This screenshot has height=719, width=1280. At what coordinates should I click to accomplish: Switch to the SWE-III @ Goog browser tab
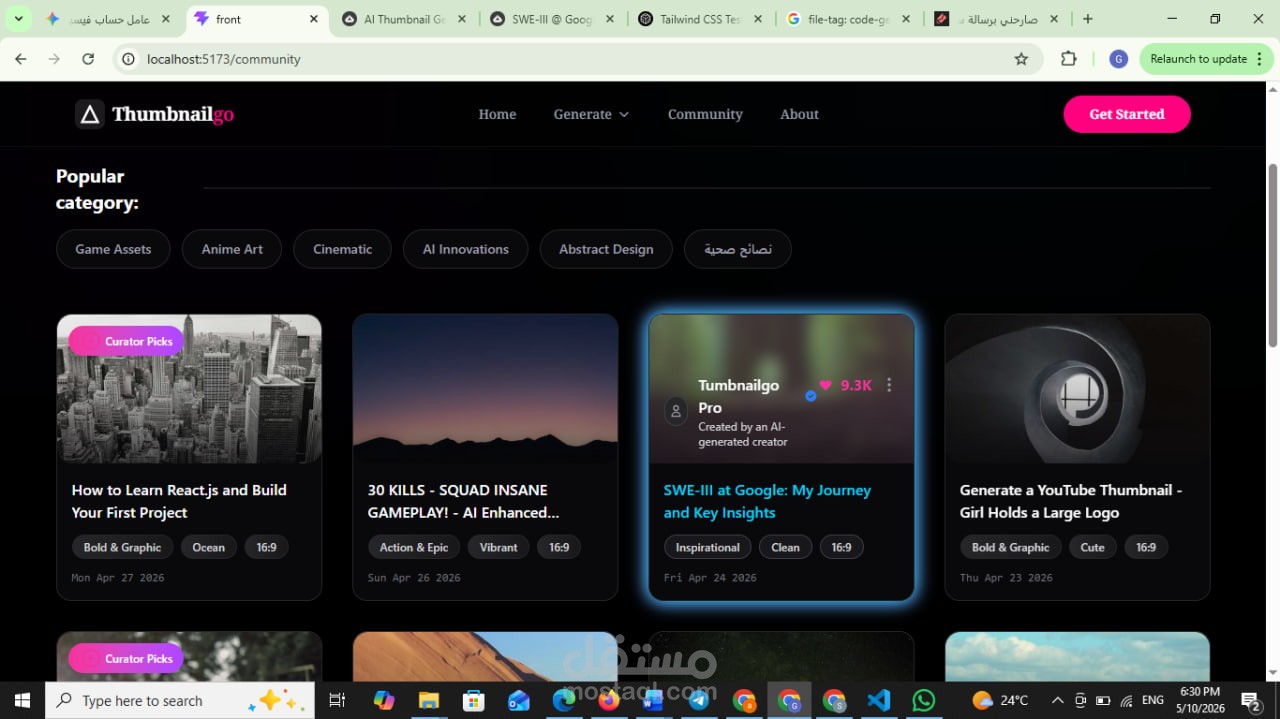tap(552, 19)
